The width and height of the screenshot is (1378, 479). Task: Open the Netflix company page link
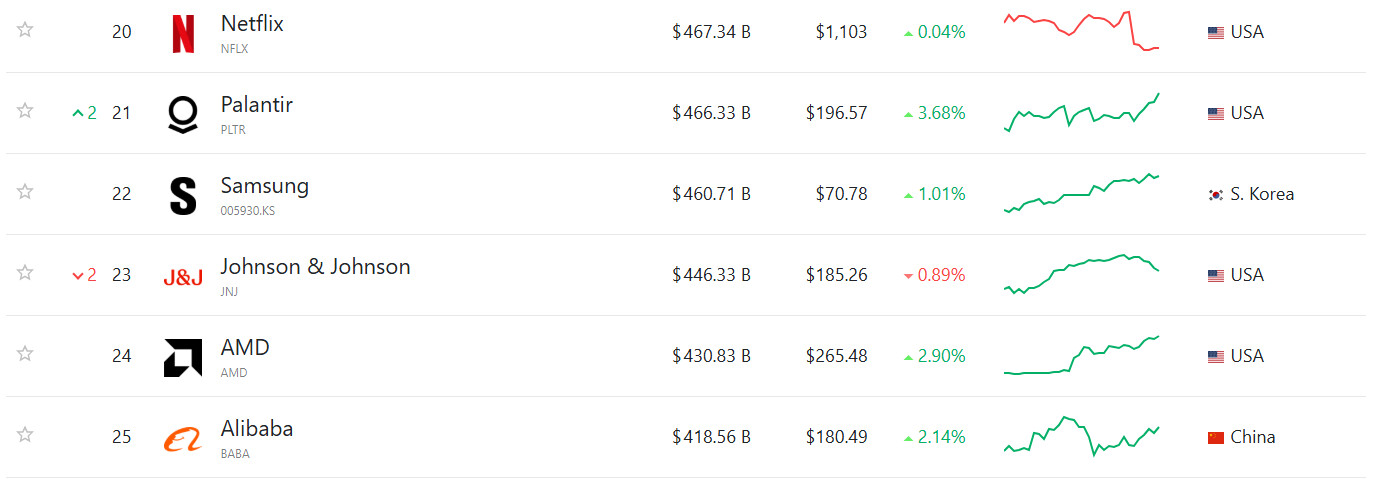252,24
